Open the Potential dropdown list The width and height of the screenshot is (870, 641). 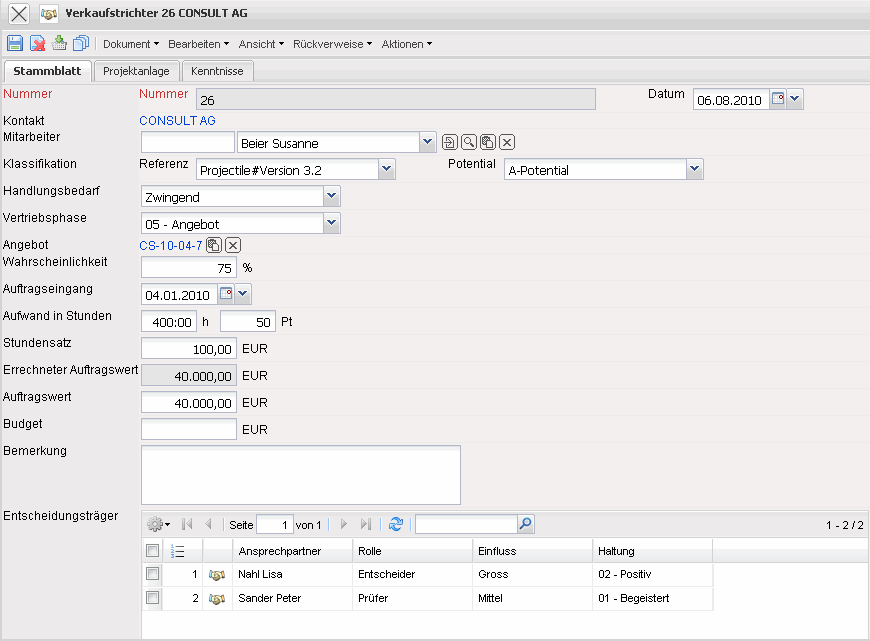[x=695, y=170]
